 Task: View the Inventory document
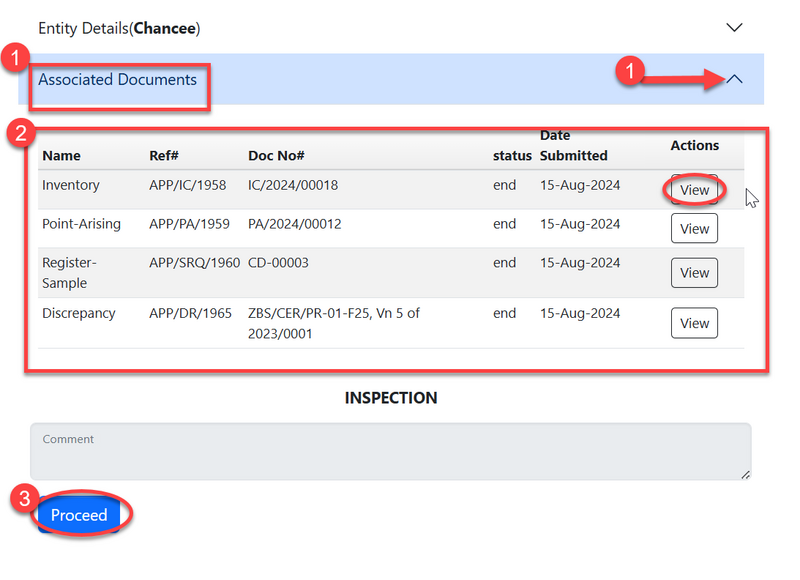tap(694, 190)
